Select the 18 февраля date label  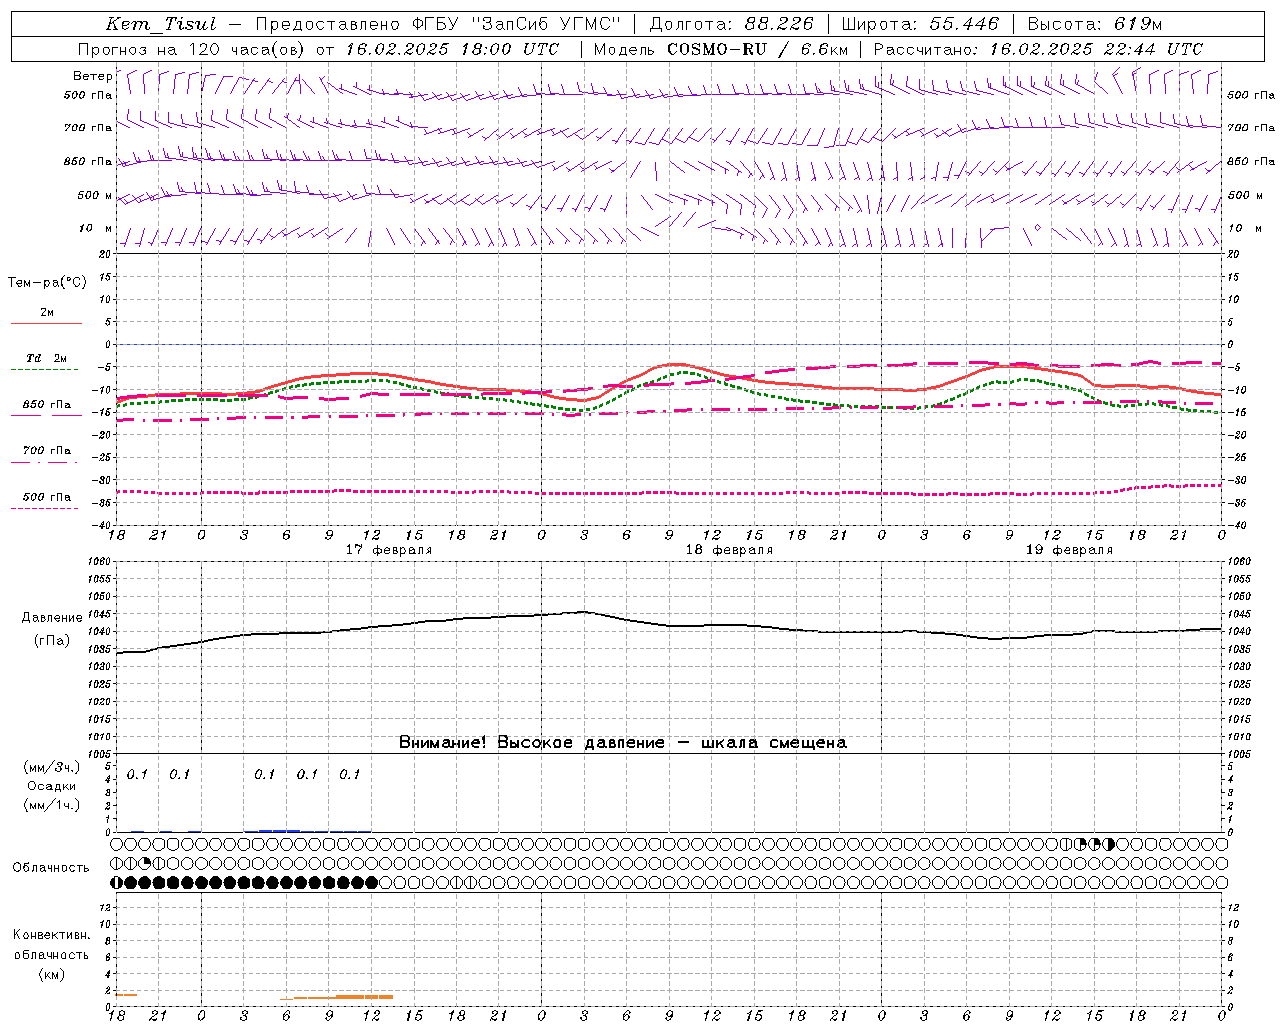click(x=729, y=550)
